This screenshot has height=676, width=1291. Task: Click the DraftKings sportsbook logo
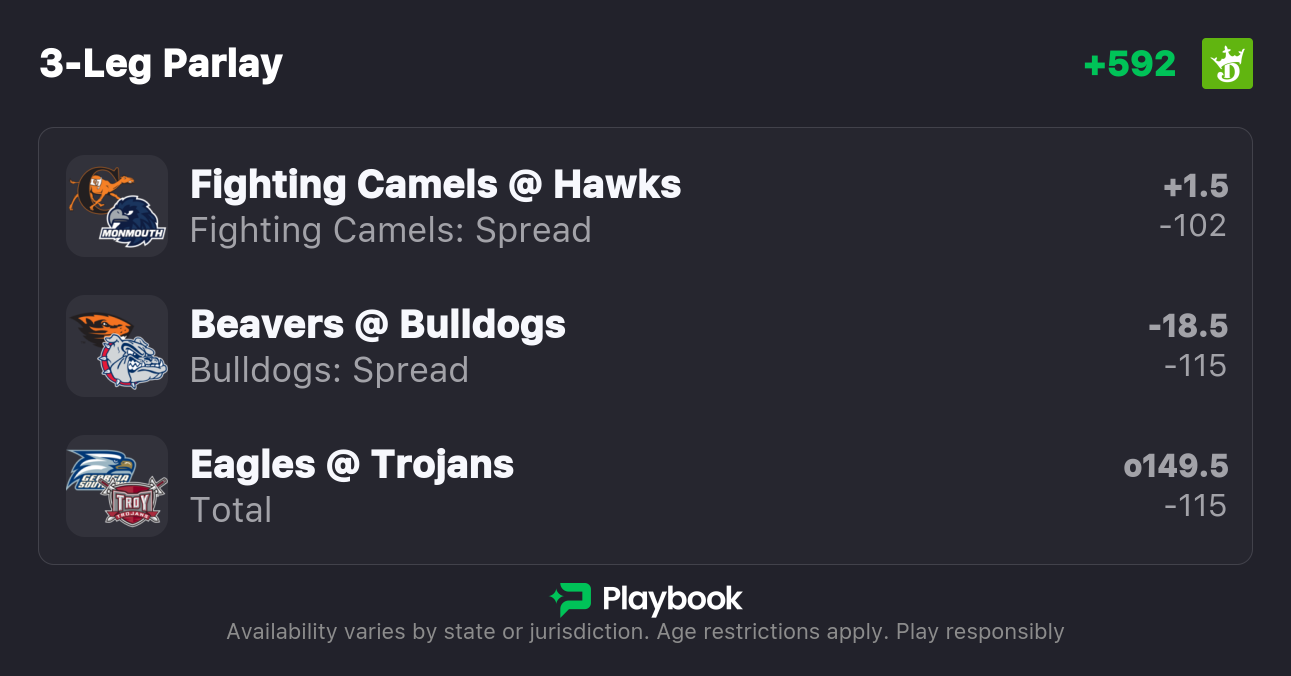click(1227, 64)
